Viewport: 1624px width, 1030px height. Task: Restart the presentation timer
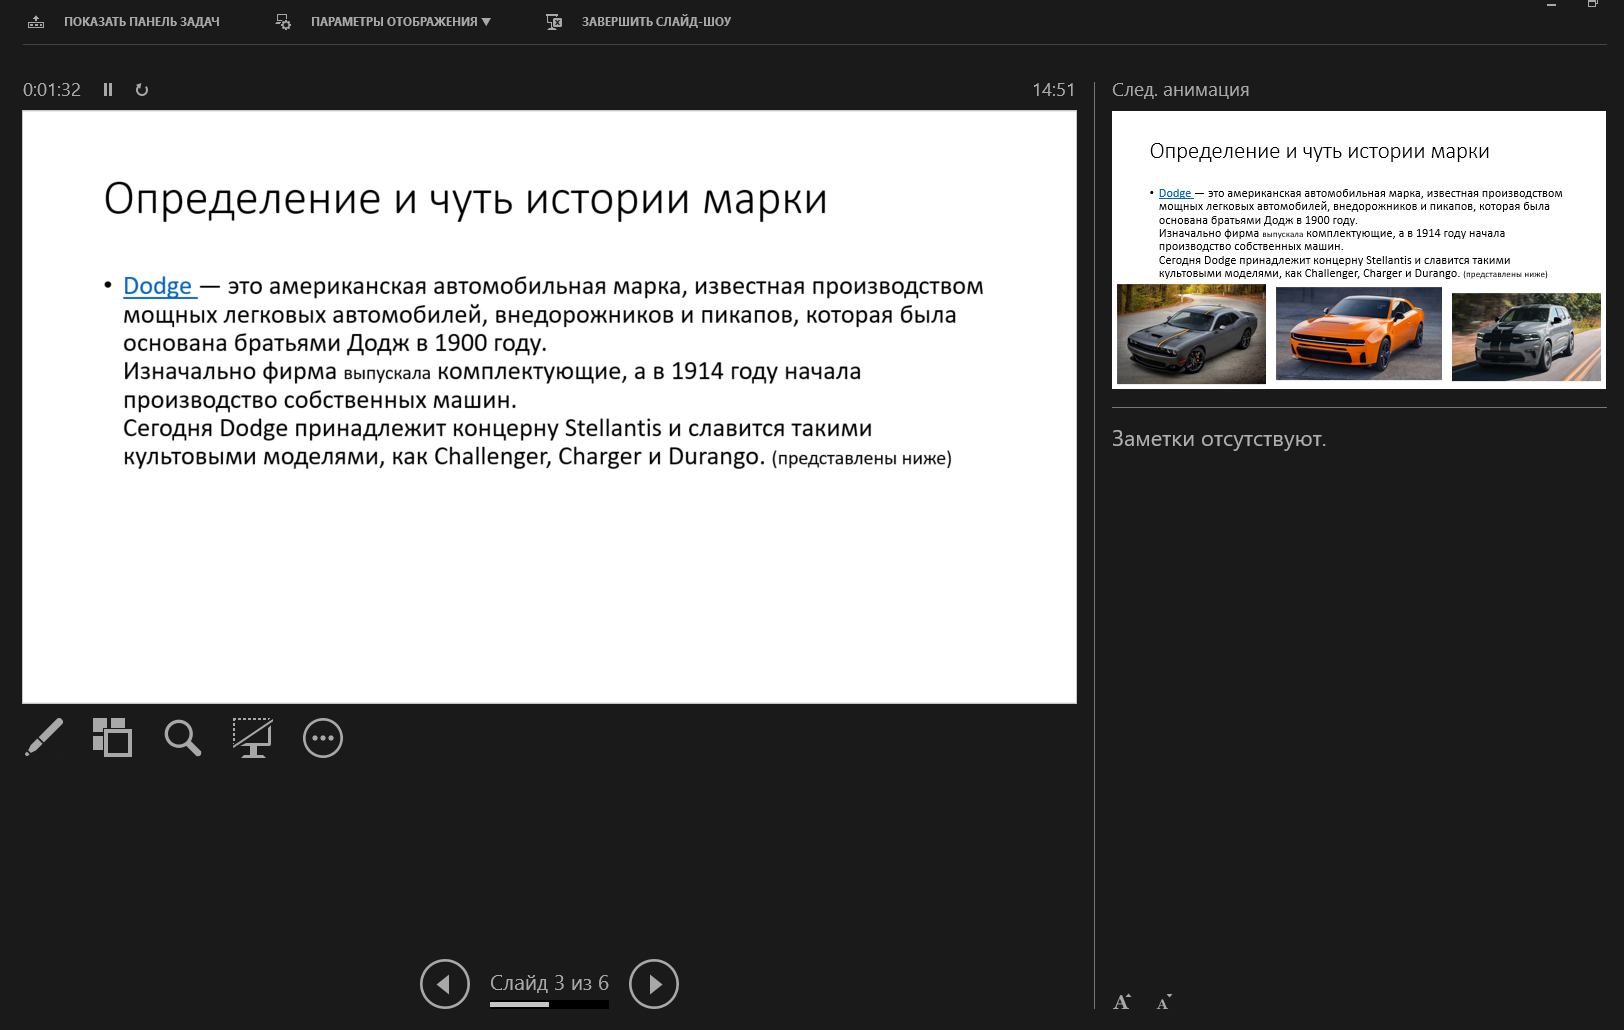click(141, 89)
